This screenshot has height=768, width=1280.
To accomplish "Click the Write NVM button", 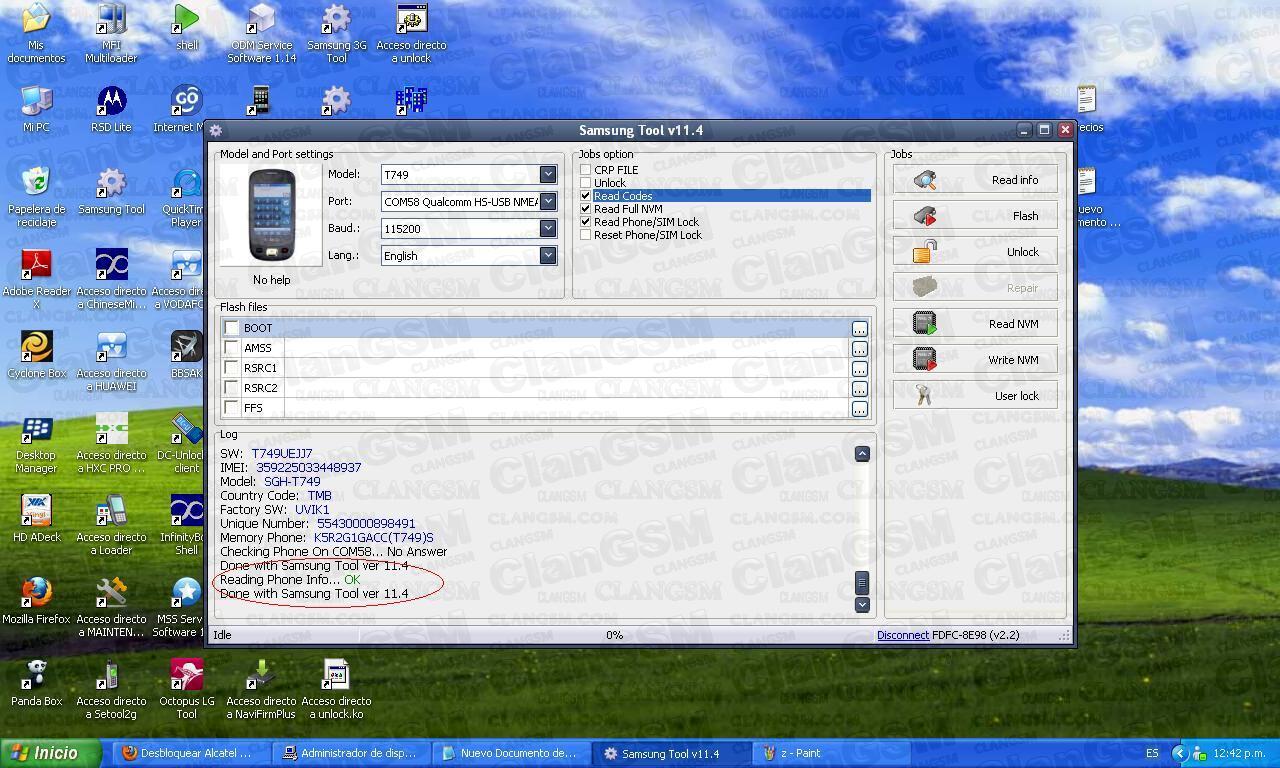I will [975, 360].
